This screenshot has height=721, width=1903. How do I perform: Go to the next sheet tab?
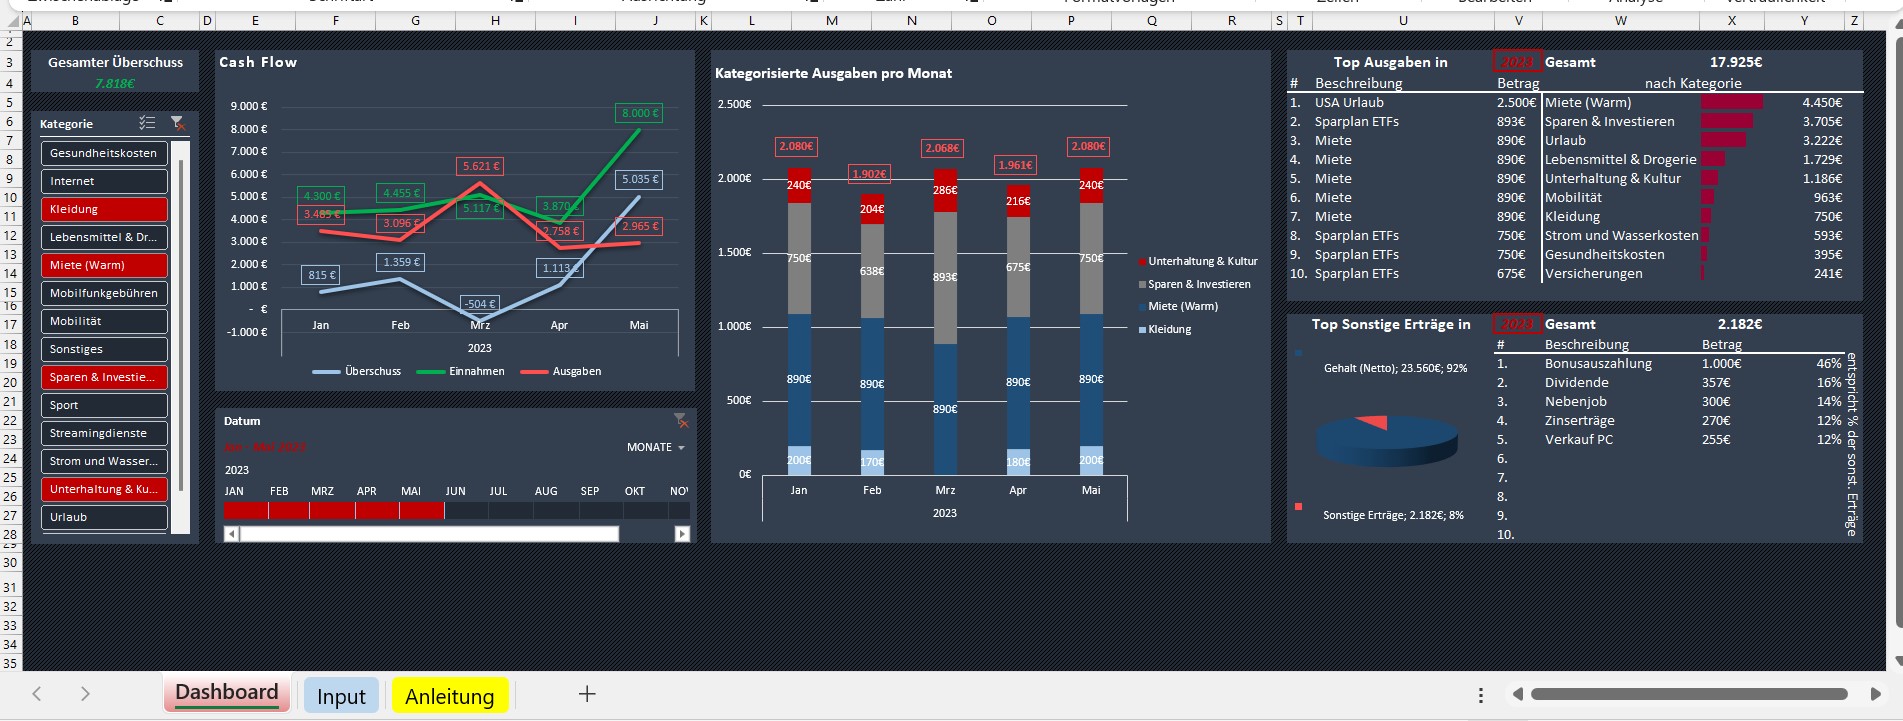tap(85, 694)
